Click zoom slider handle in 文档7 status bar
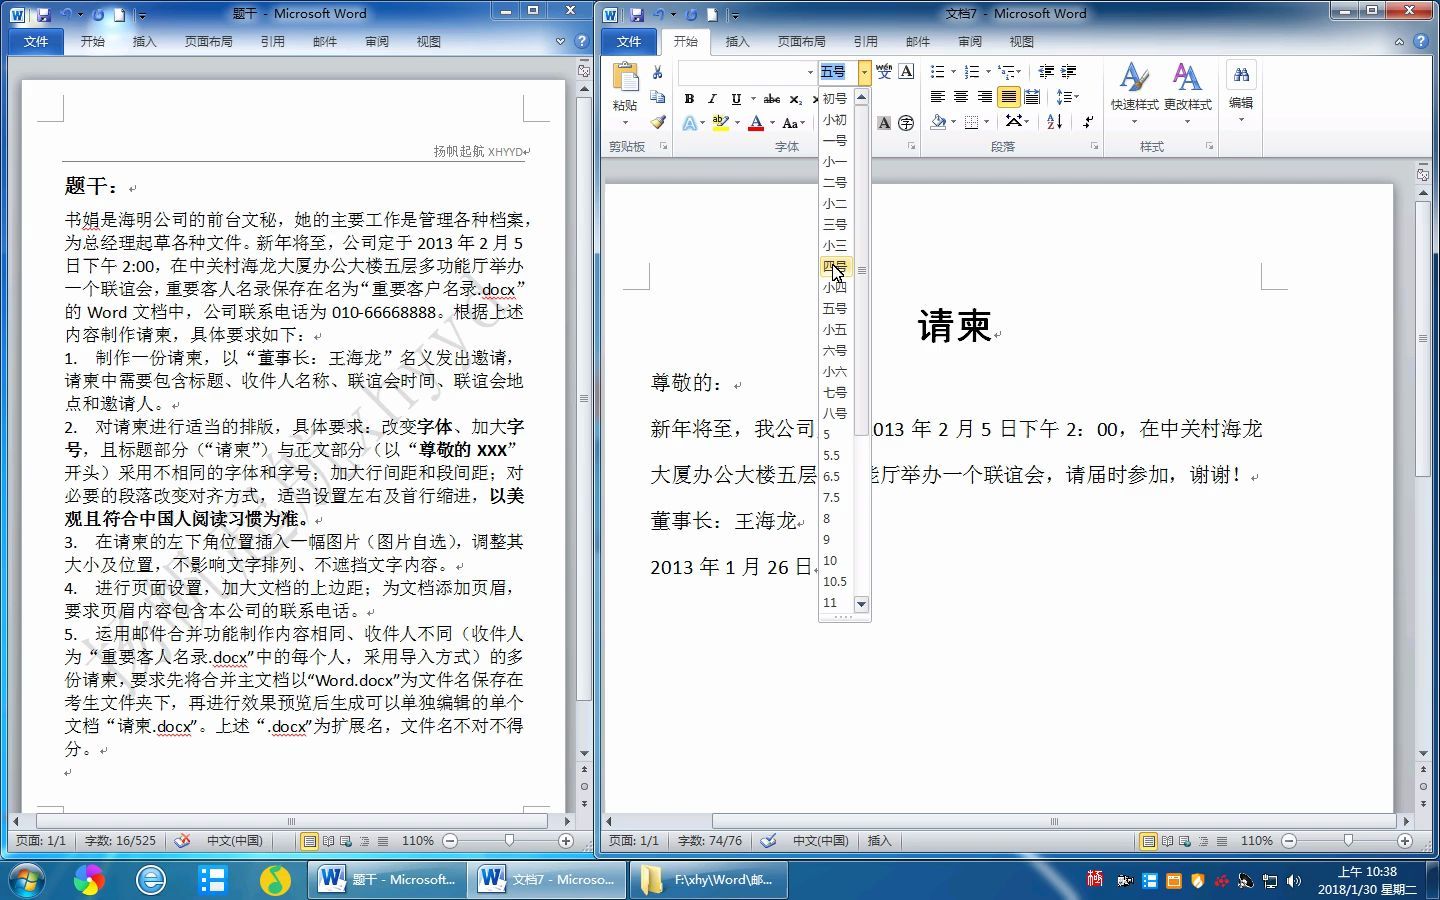This screenshot has height=900, width=1440. [1348, 841]
